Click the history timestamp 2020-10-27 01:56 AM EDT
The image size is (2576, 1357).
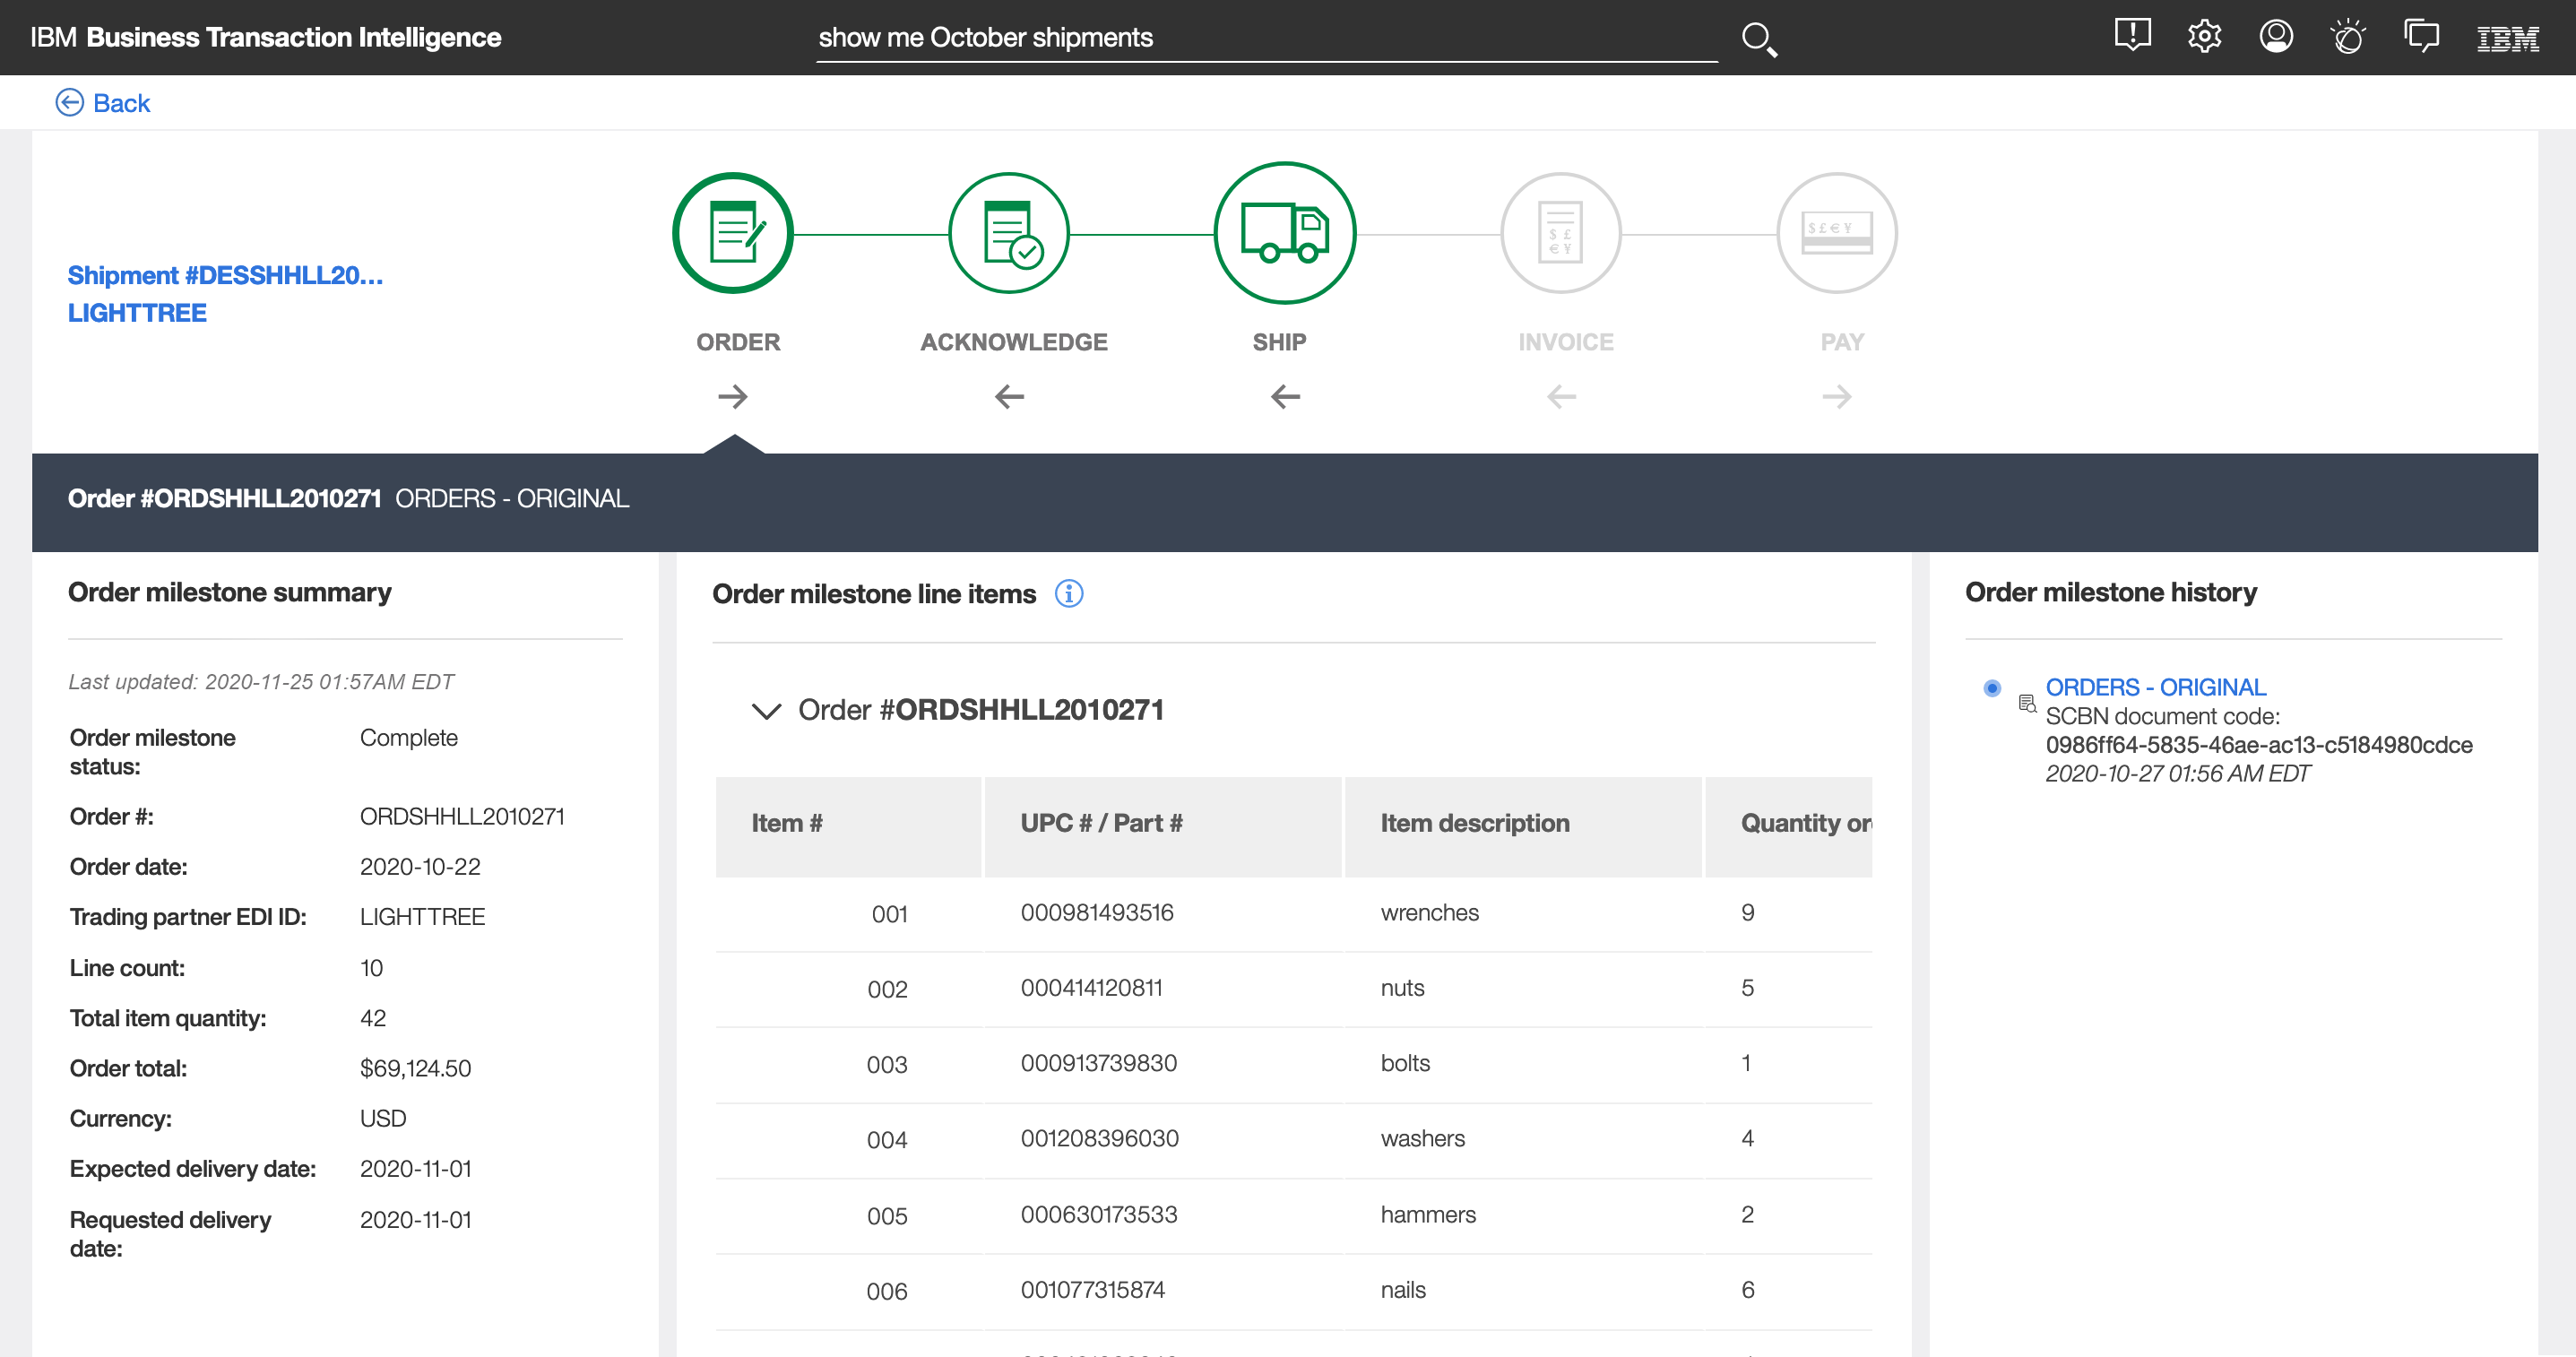point(2177,774)
